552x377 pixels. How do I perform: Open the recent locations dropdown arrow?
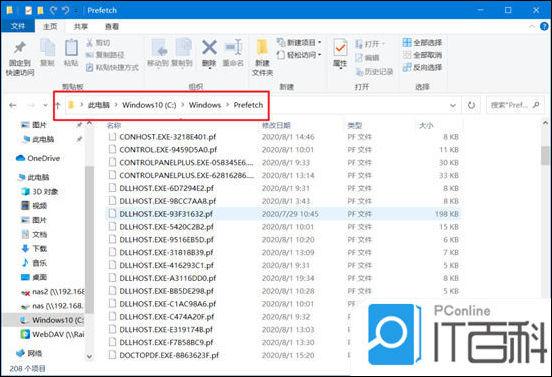point(45,105)
